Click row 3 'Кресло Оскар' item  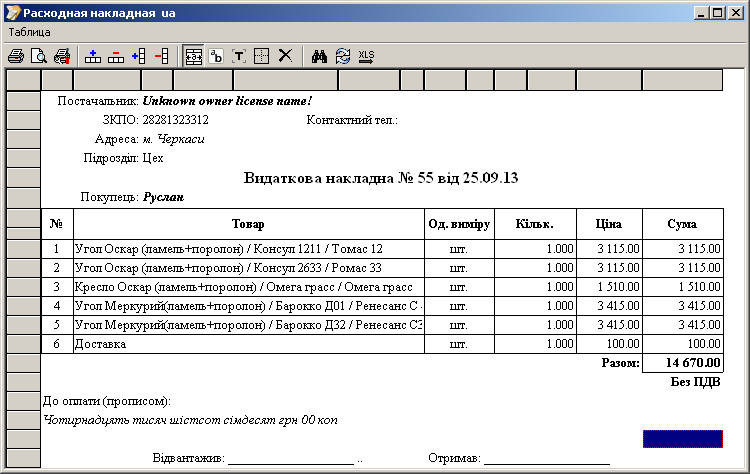(x=249, y=287)
